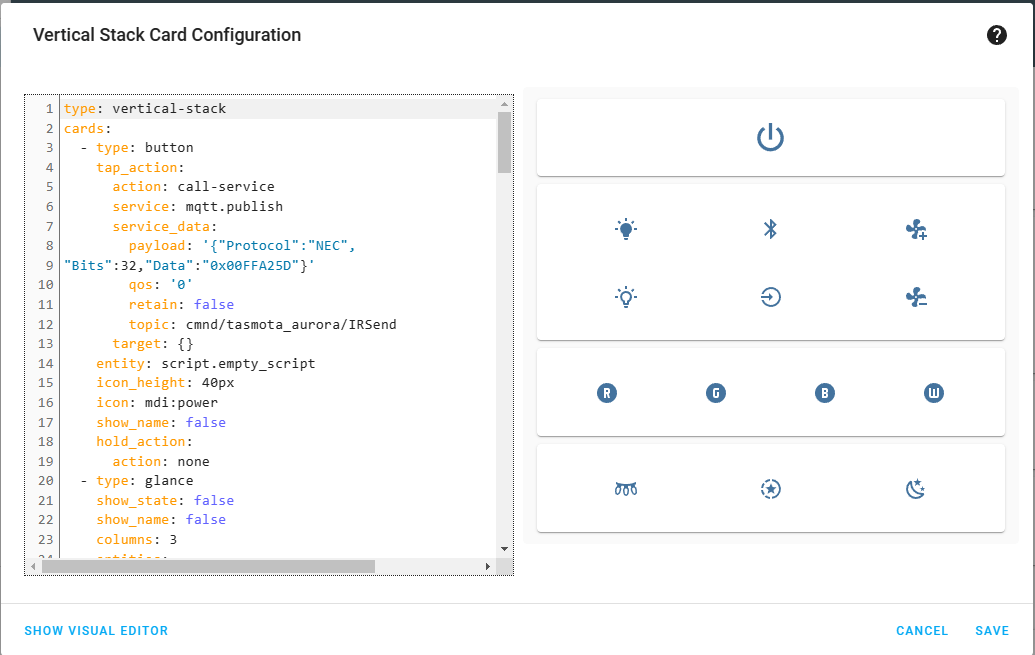Open the help question mark icon
Screen dimensions: 1035x655
pyautogui.click(x=996, y=36)
